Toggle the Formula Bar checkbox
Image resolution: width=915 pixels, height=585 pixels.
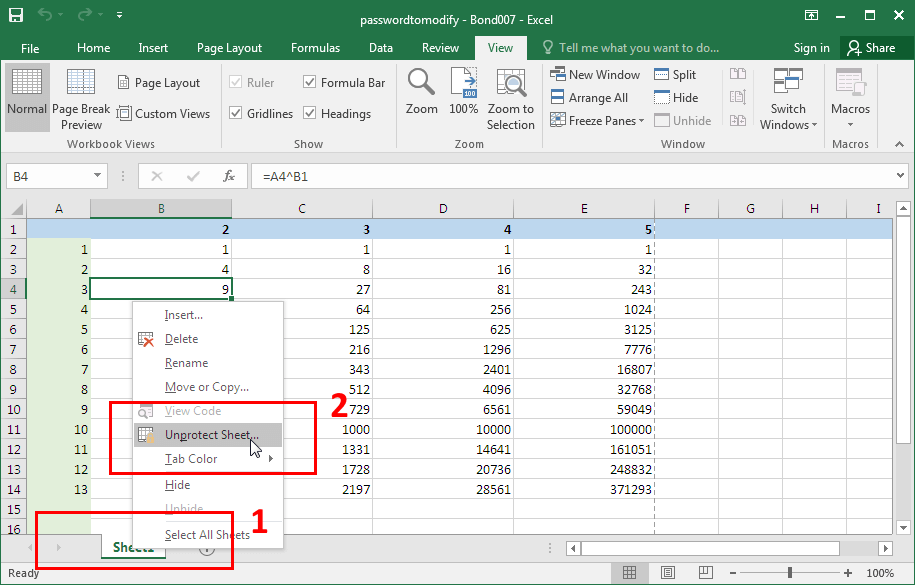coord(310,82)
